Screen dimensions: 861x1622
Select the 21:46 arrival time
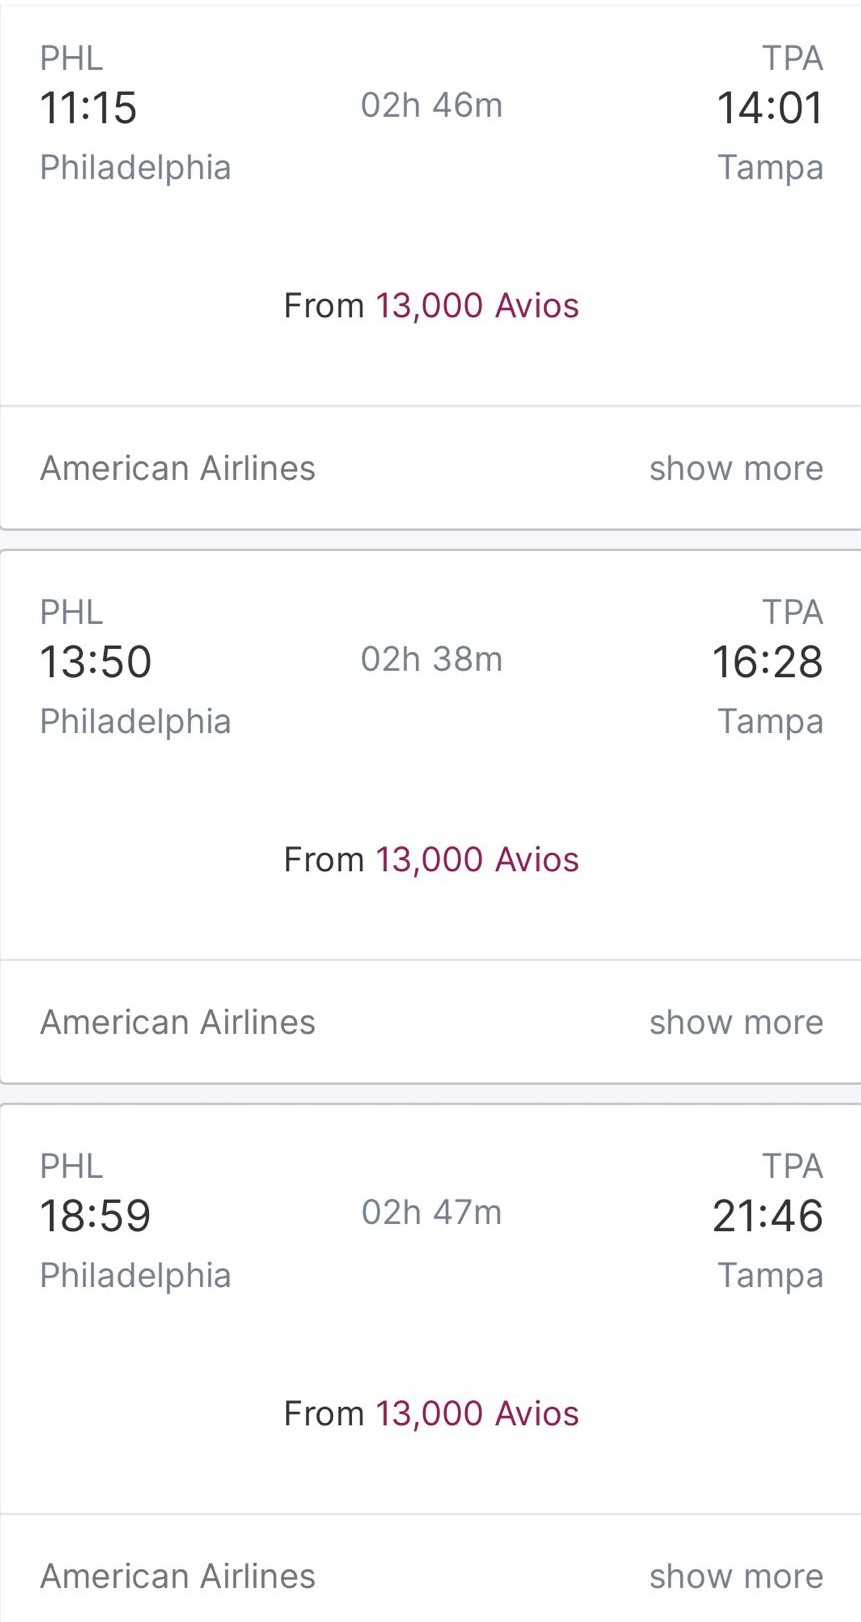point(767,1216)
